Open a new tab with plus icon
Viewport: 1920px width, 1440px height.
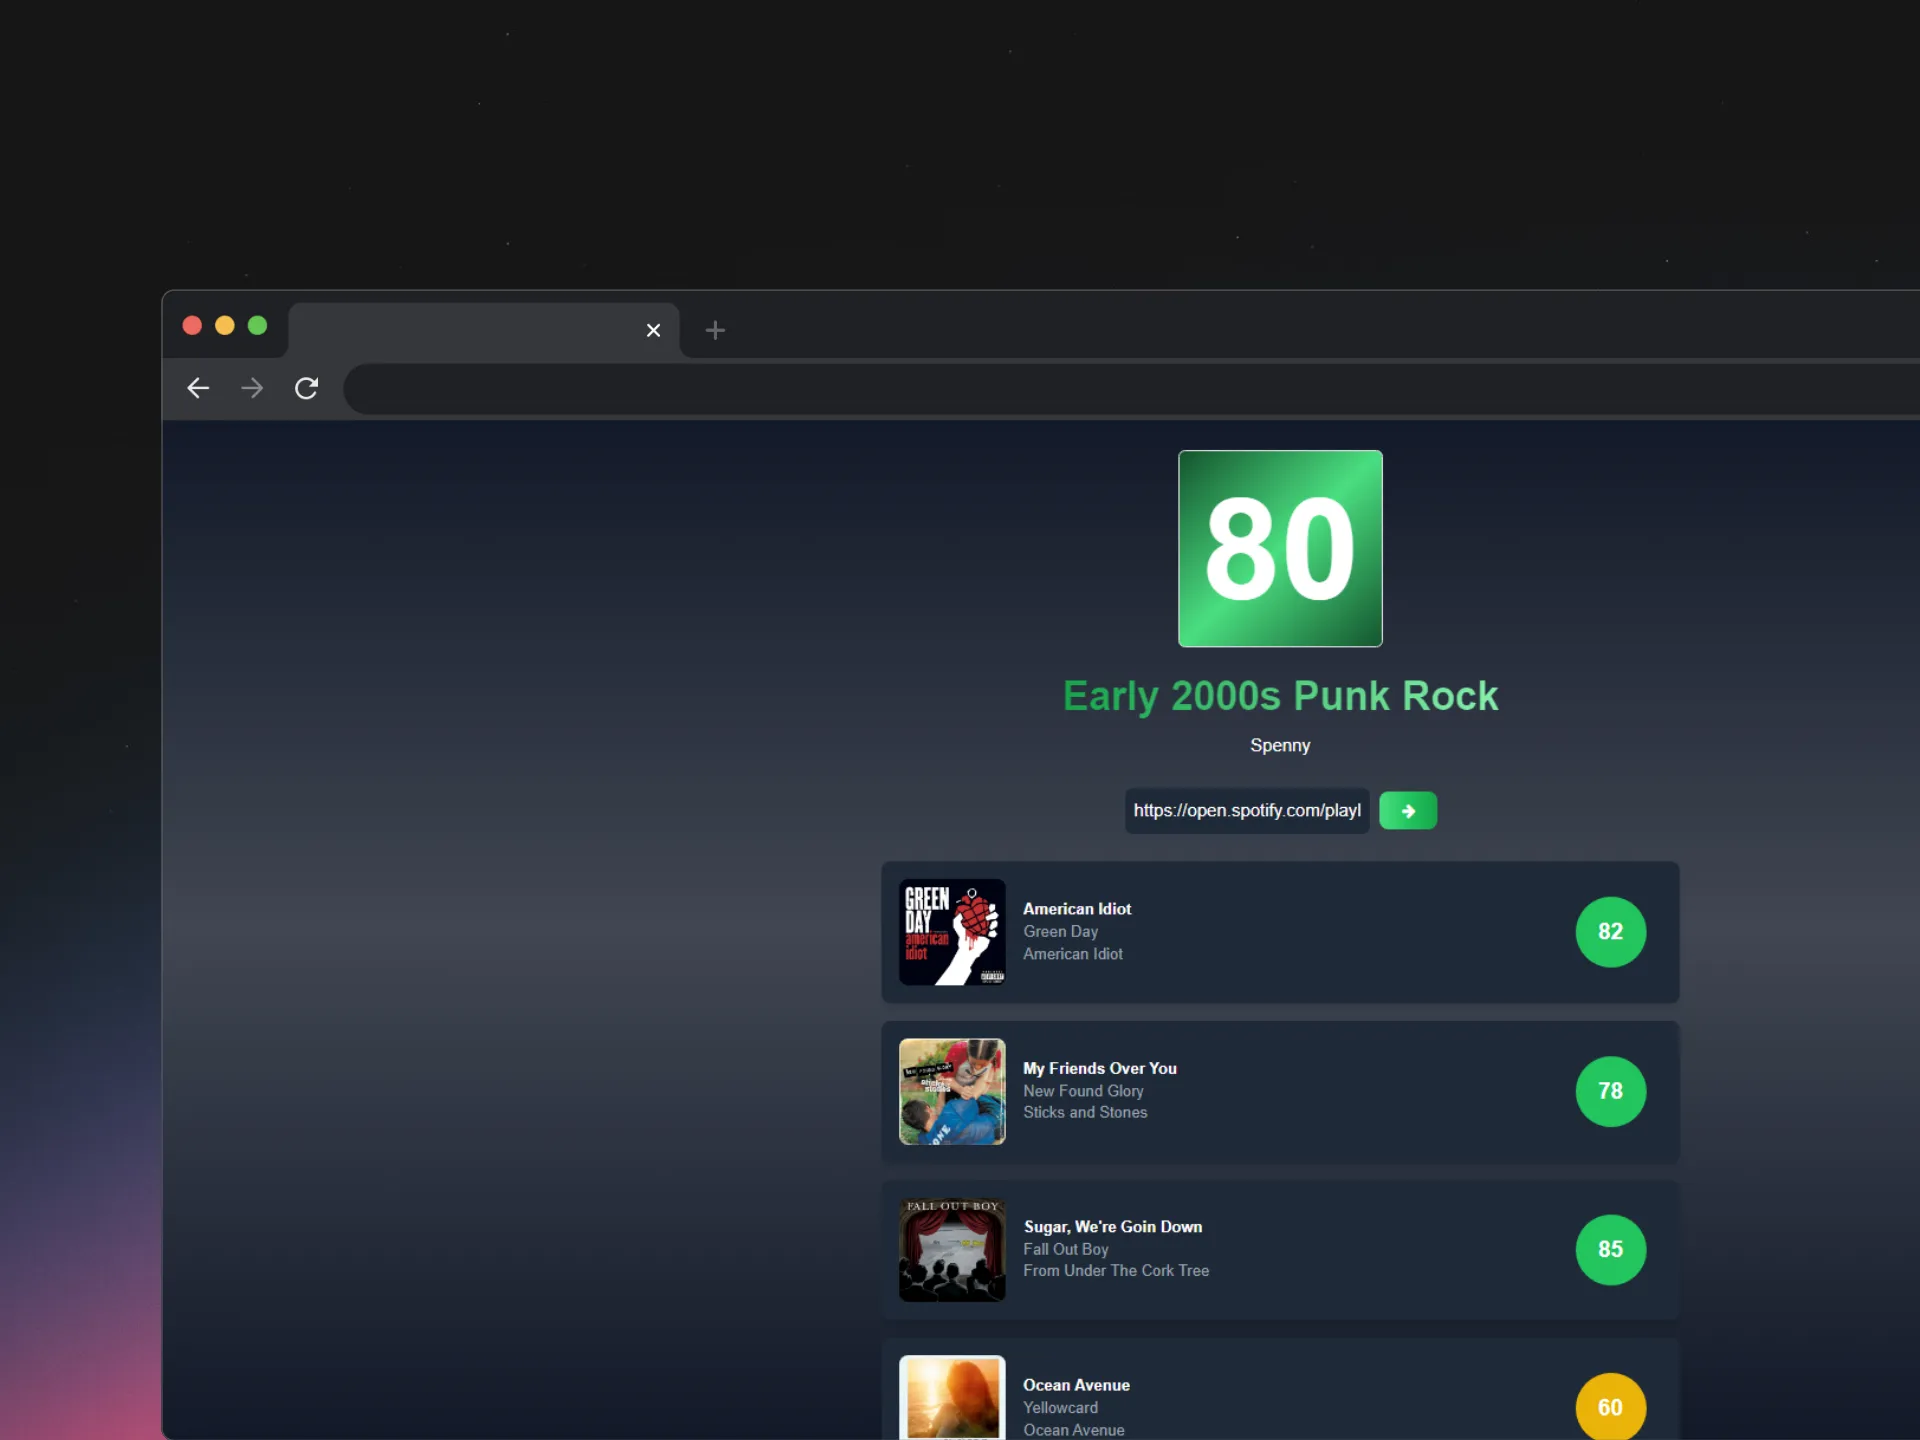pyautogui.click(x=715, y=330)
